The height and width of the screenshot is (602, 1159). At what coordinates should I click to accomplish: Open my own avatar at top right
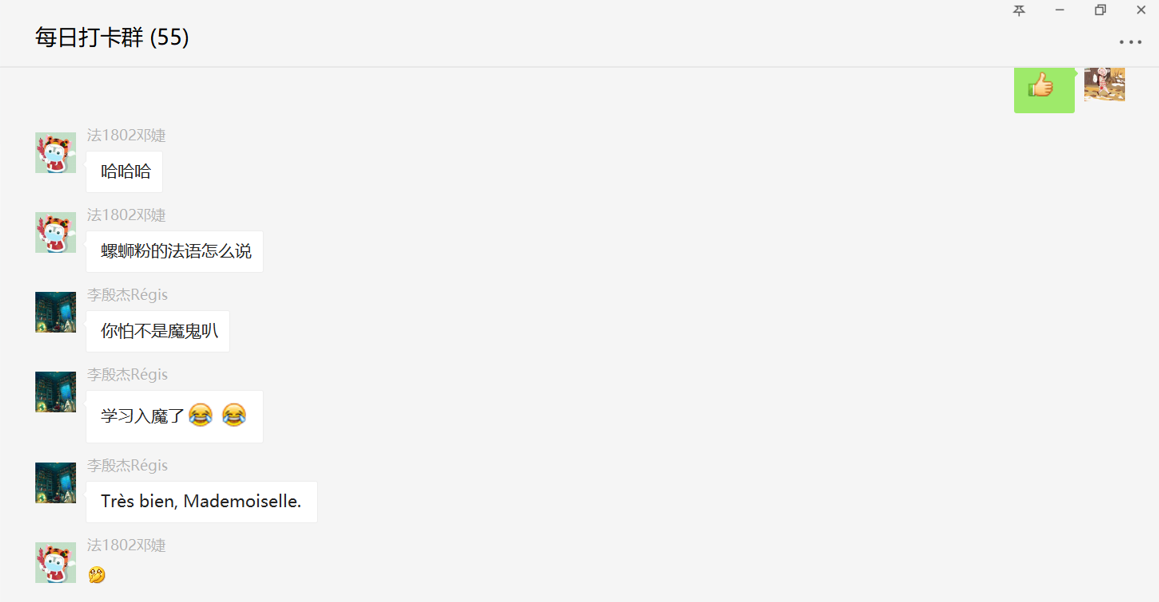click(x=1104, y=84)
